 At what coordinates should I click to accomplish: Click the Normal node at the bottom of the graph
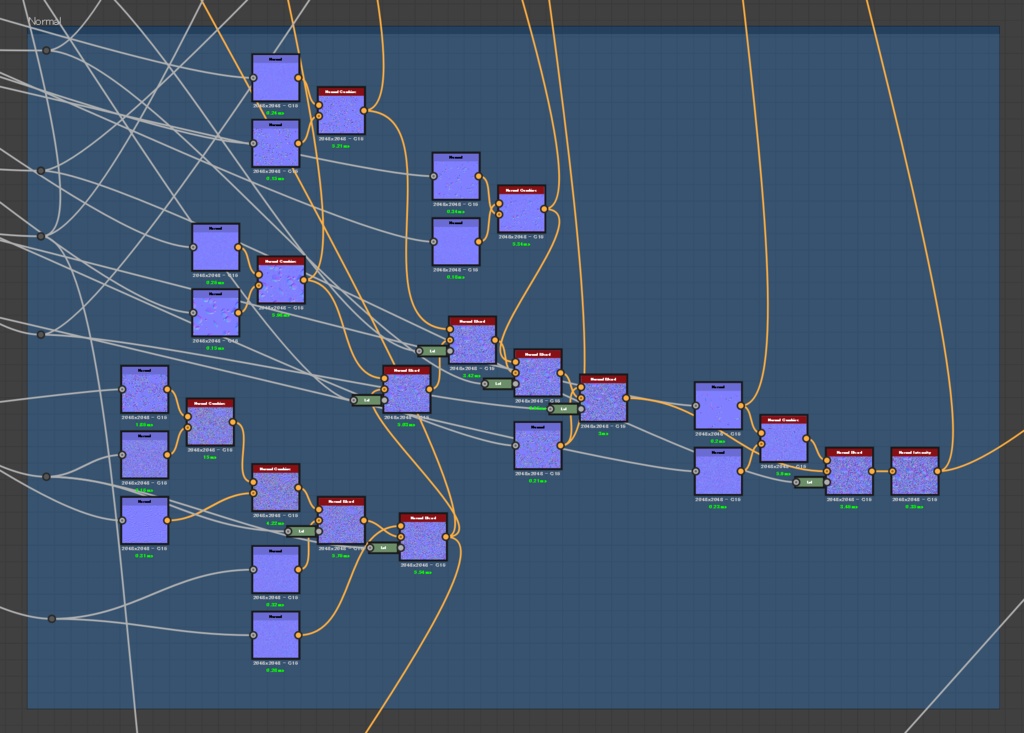tap(275, 636)
